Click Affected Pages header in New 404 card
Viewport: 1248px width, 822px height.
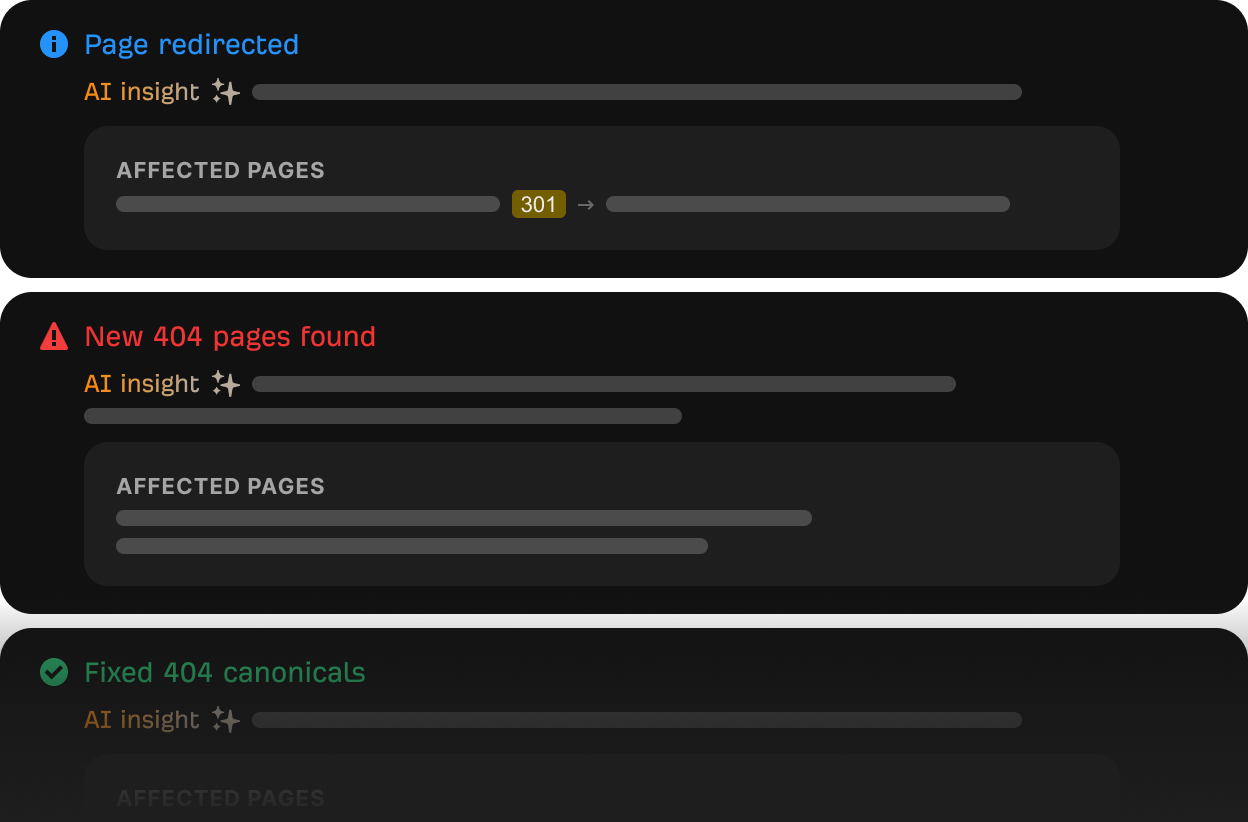tap(220, 487)
